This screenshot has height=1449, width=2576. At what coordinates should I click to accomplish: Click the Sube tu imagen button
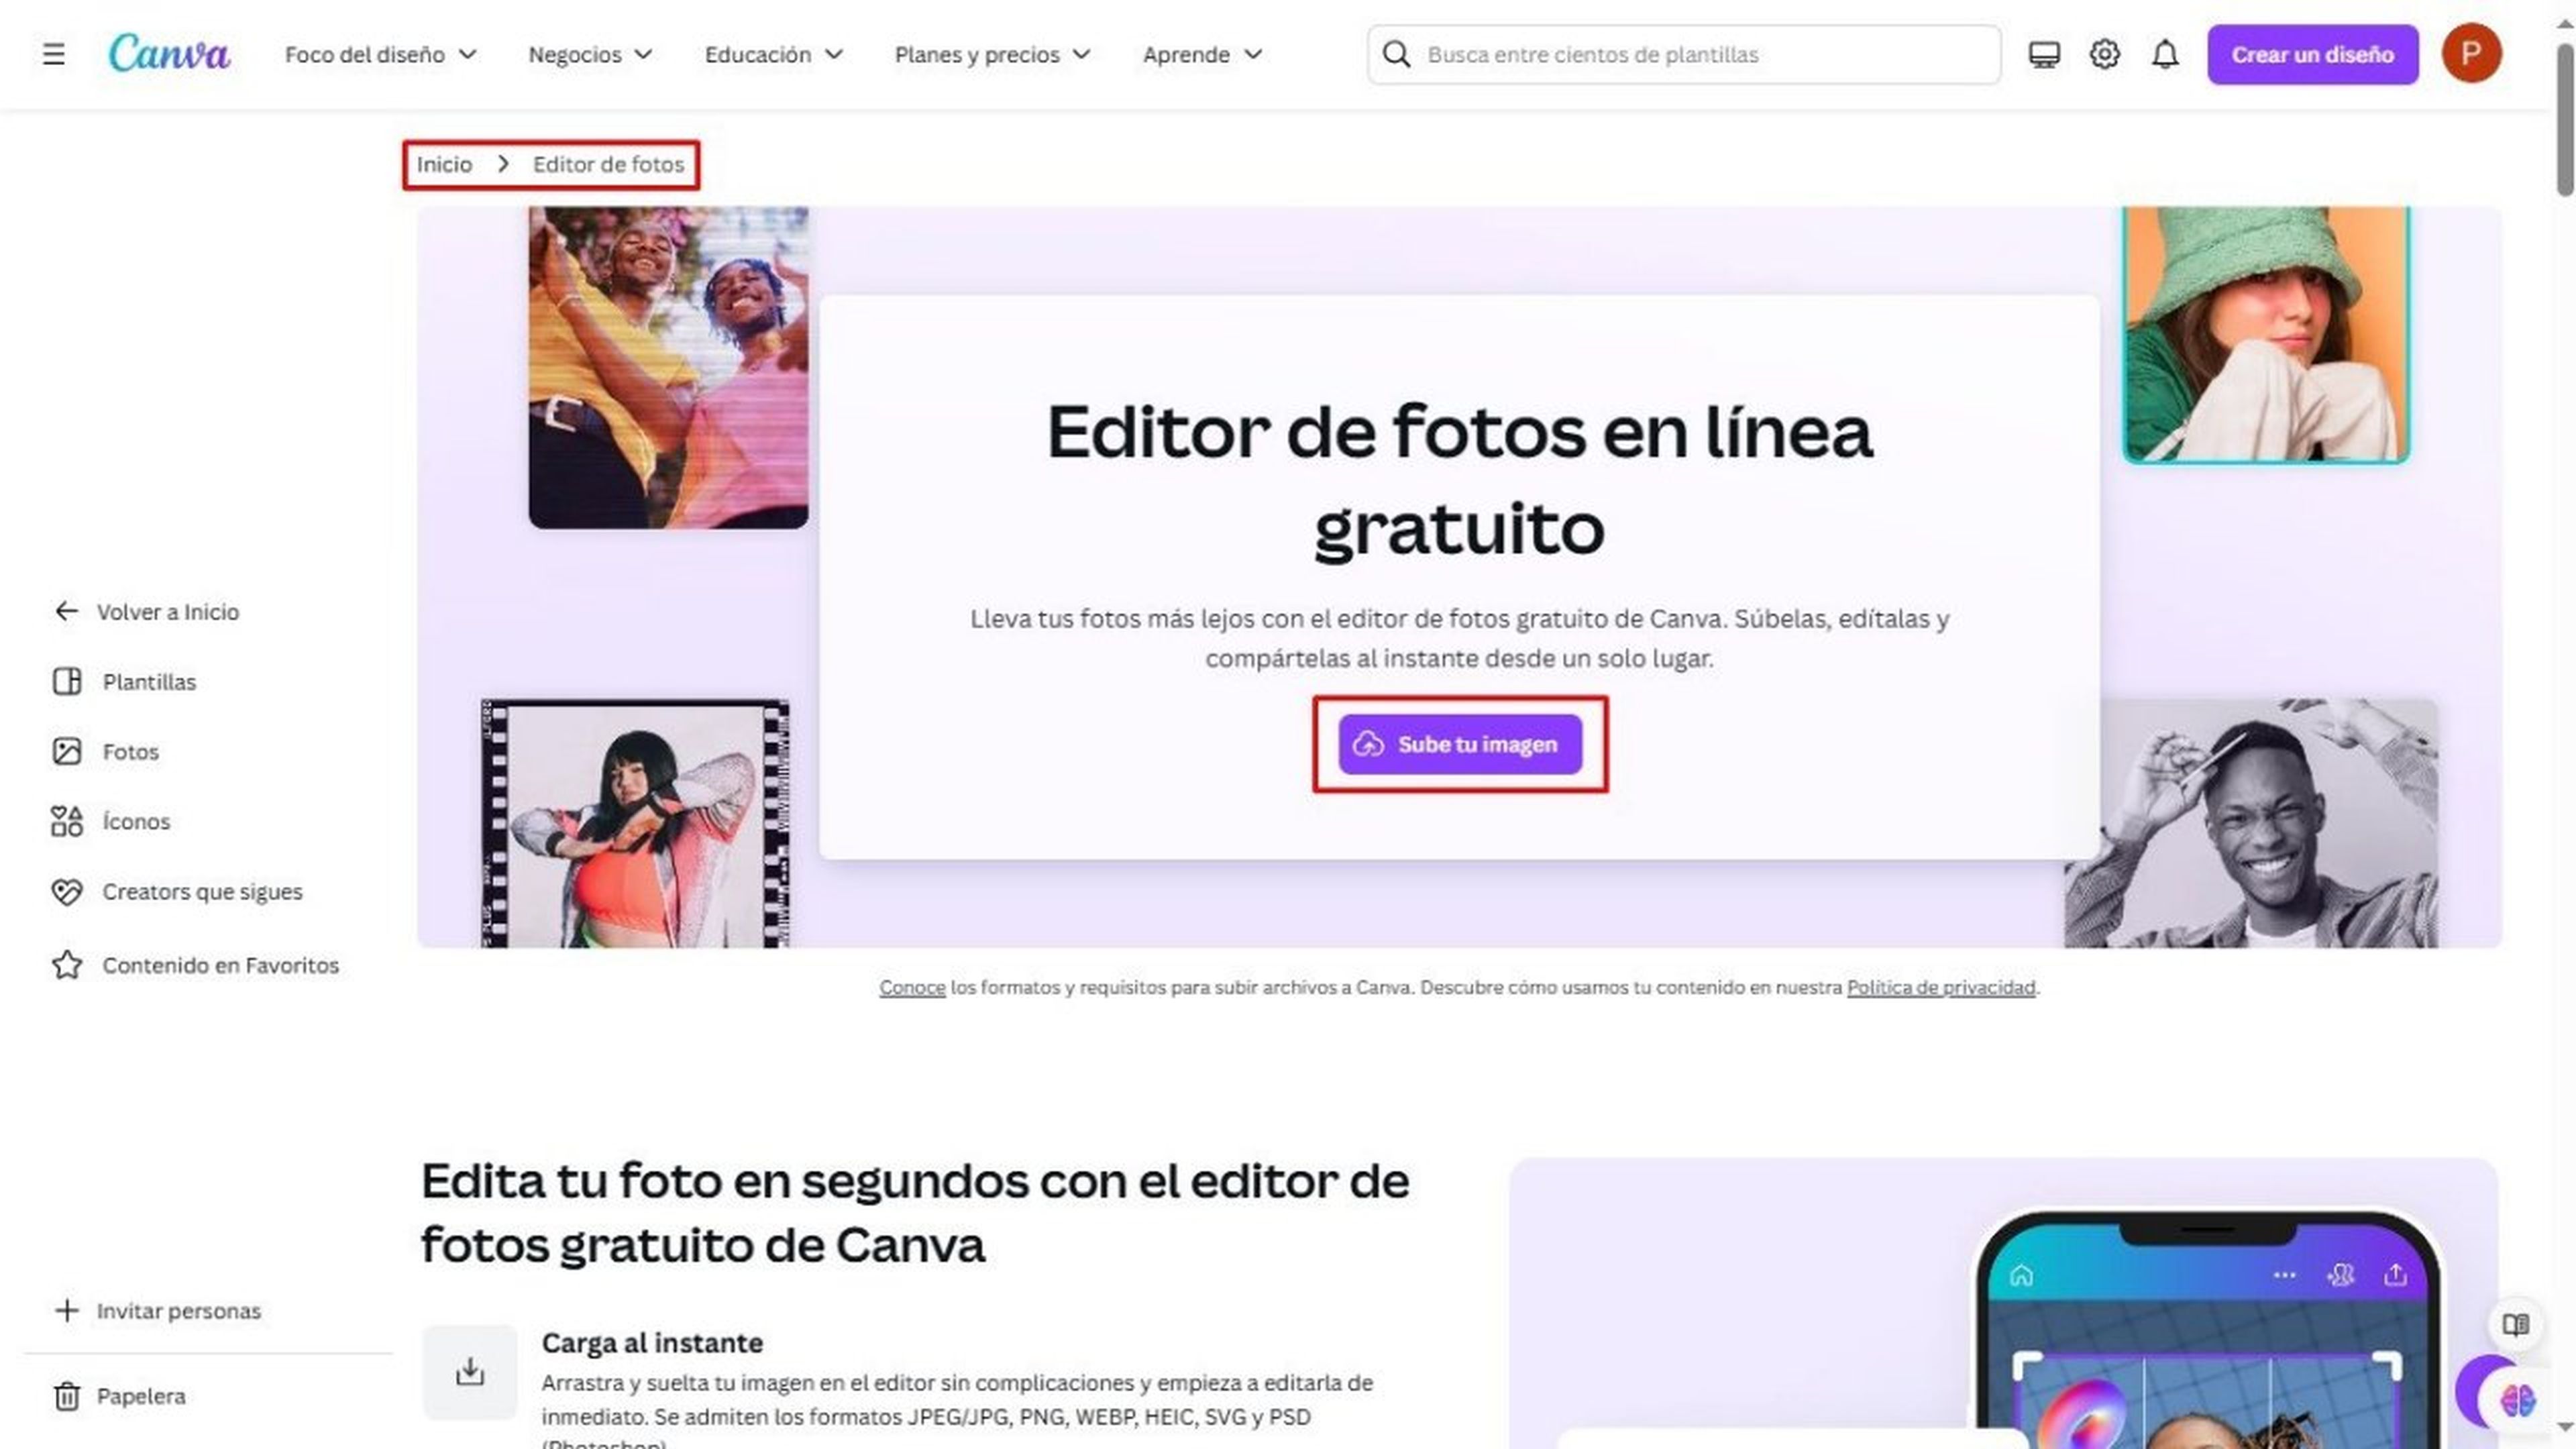[x=1460, y=744]
